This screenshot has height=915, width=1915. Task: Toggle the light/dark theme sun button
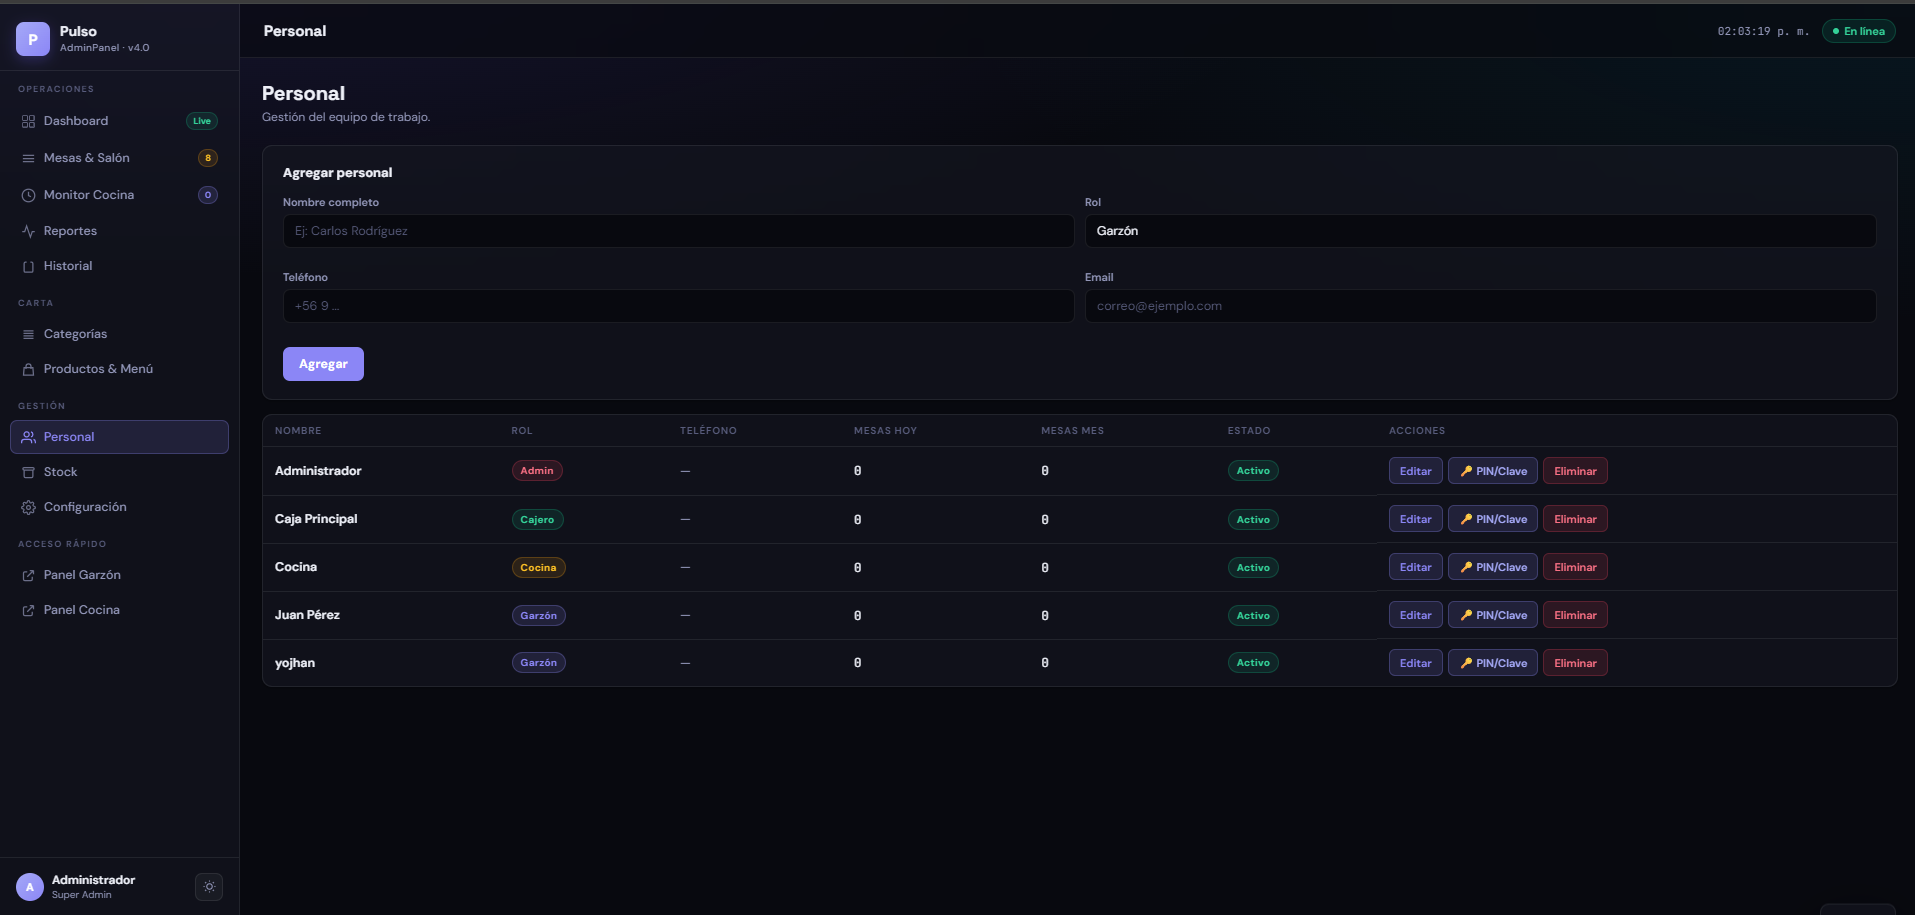tap(209, 887)
